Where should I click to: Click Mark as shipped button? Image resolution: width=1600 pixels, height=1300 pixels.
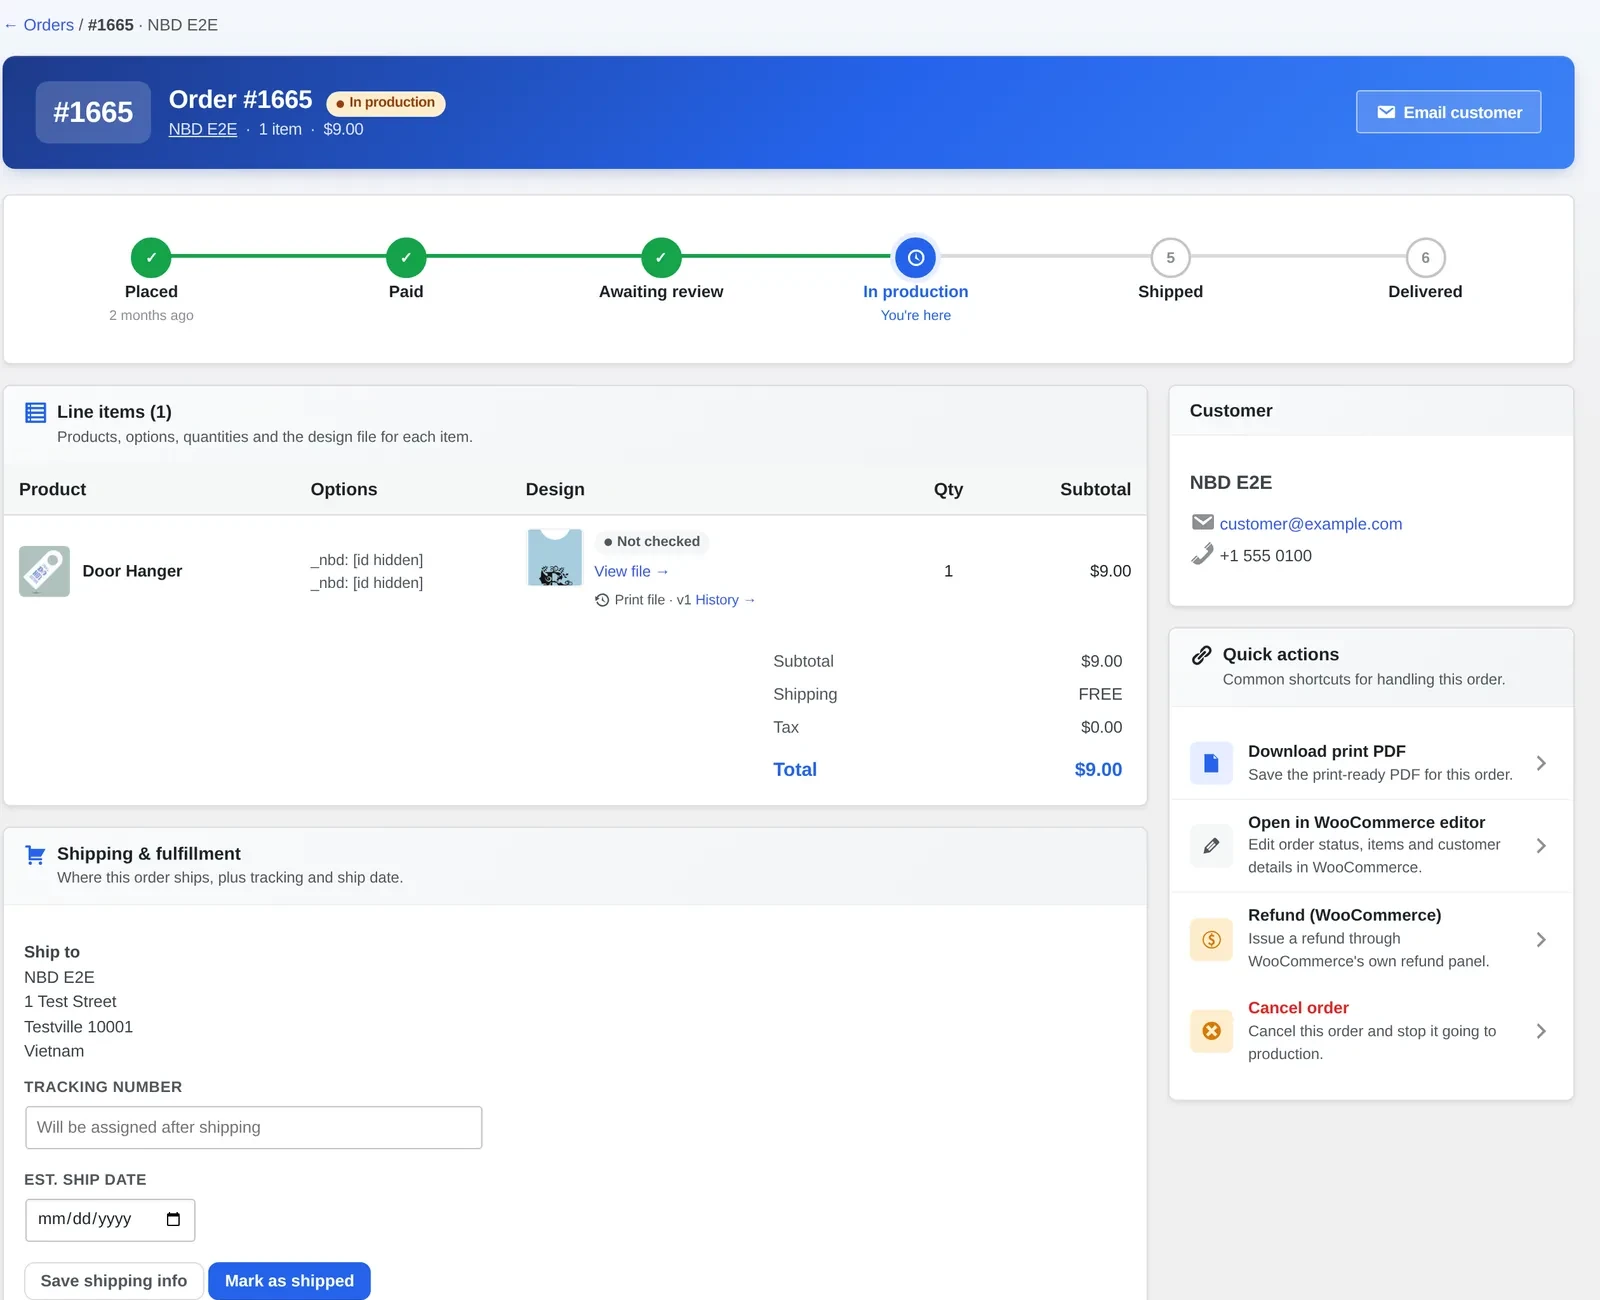coord(289,1281)
